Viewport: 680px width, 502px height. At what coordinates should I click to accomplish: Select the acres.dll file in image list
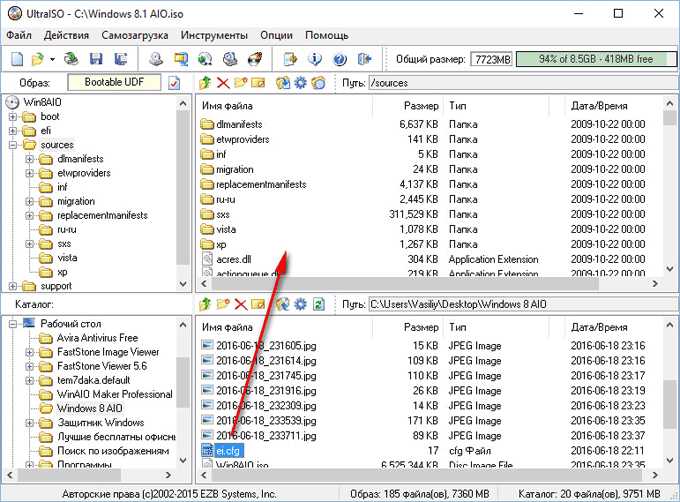point(234,259)
